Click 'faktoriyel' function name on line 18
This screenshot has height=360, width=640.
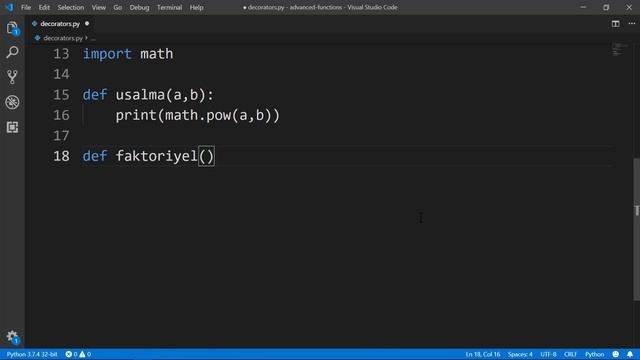point(156,156)
